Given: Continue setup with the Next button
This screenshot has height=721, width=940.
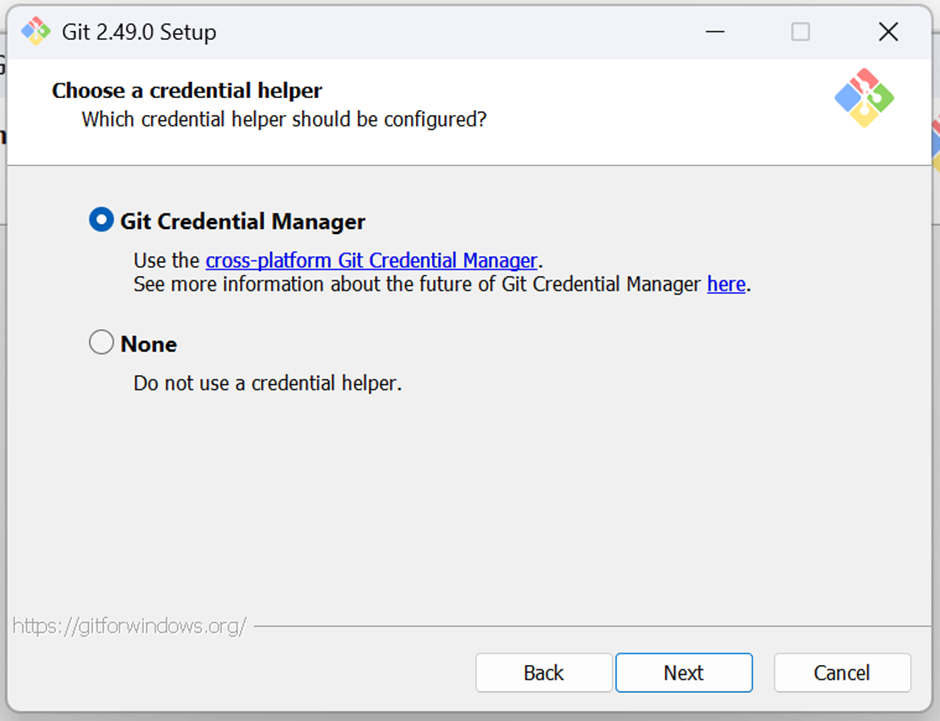Looking at the screenshot, I should click(683, 672).
